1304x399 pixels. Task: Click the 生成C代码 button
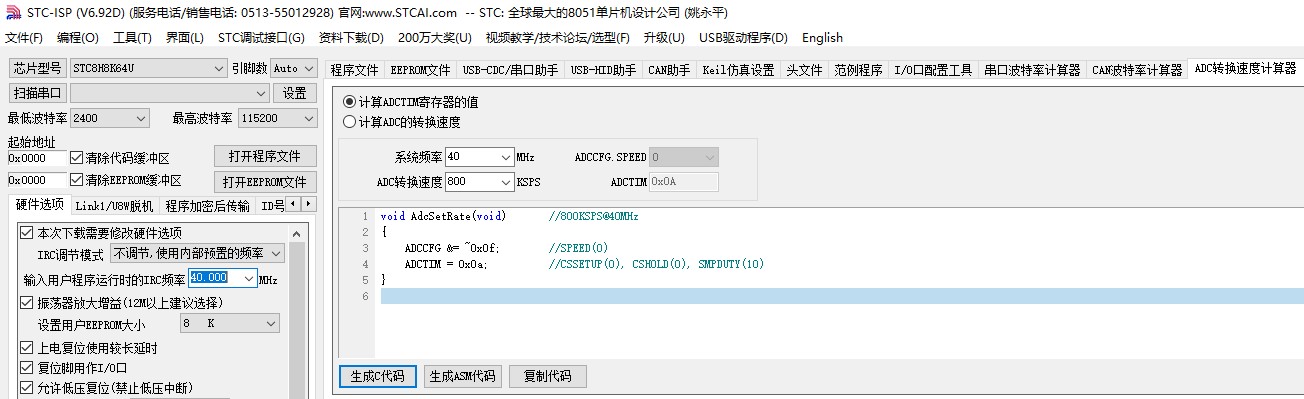click(377, 376)
